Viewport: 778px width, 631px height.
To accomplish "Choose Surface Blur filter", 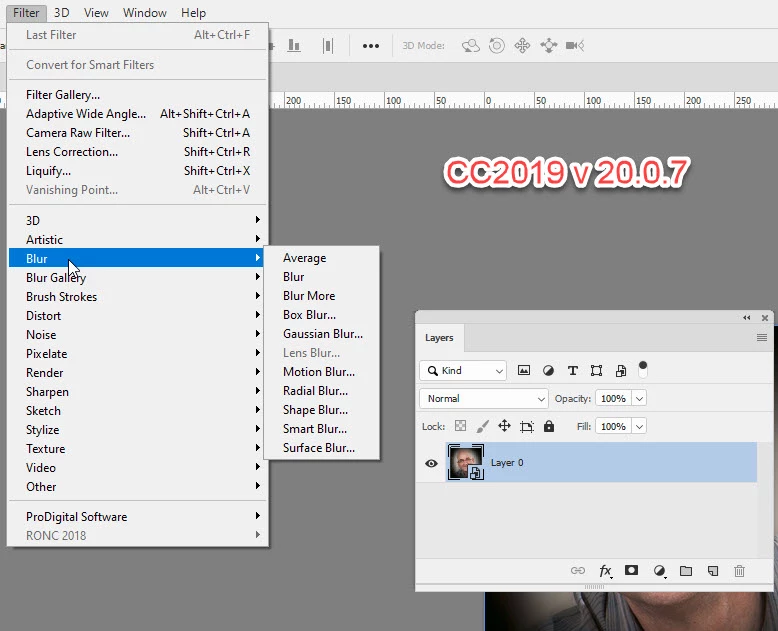I will (323, 447).
